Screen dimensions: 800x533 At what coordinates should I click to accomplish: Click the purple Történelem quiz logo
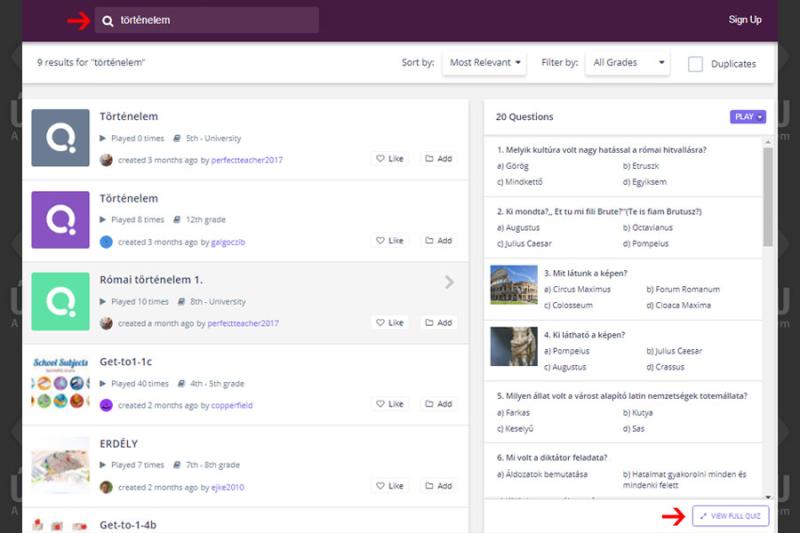(x=60, y=219)
